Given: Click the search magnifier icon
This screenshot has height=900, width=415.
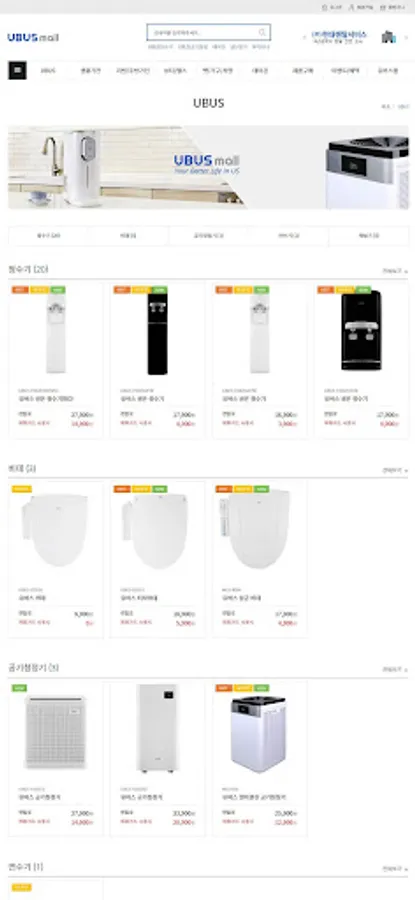Looking at the screenshot, I should (262, 32).
